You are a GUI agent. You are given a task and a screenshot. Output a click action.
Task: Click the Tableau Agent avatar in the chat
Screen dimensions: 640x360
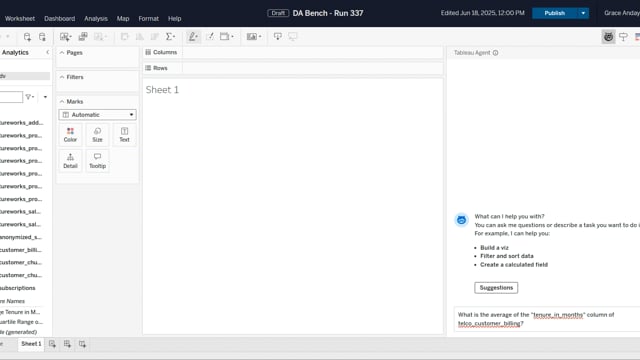click(461, 220)
